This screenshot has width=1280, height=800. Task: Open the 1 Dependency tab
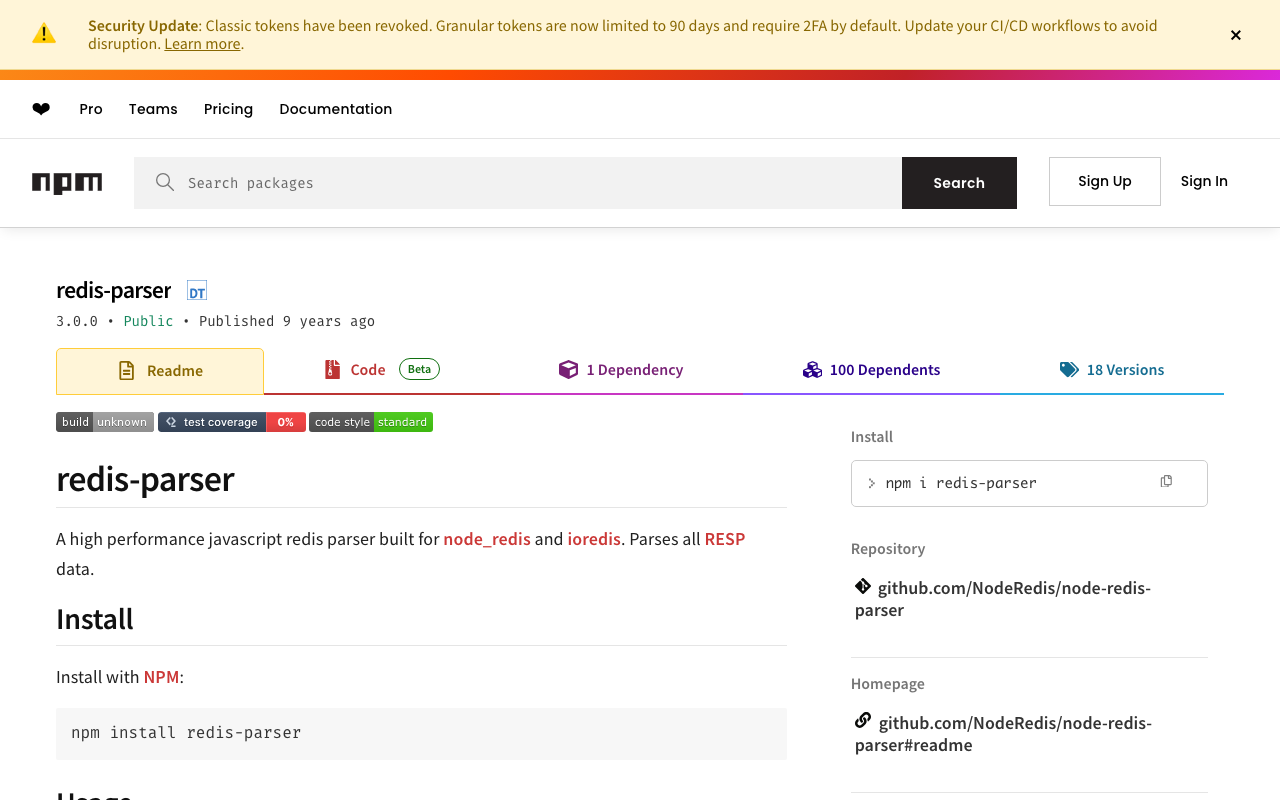pos(621,370)
